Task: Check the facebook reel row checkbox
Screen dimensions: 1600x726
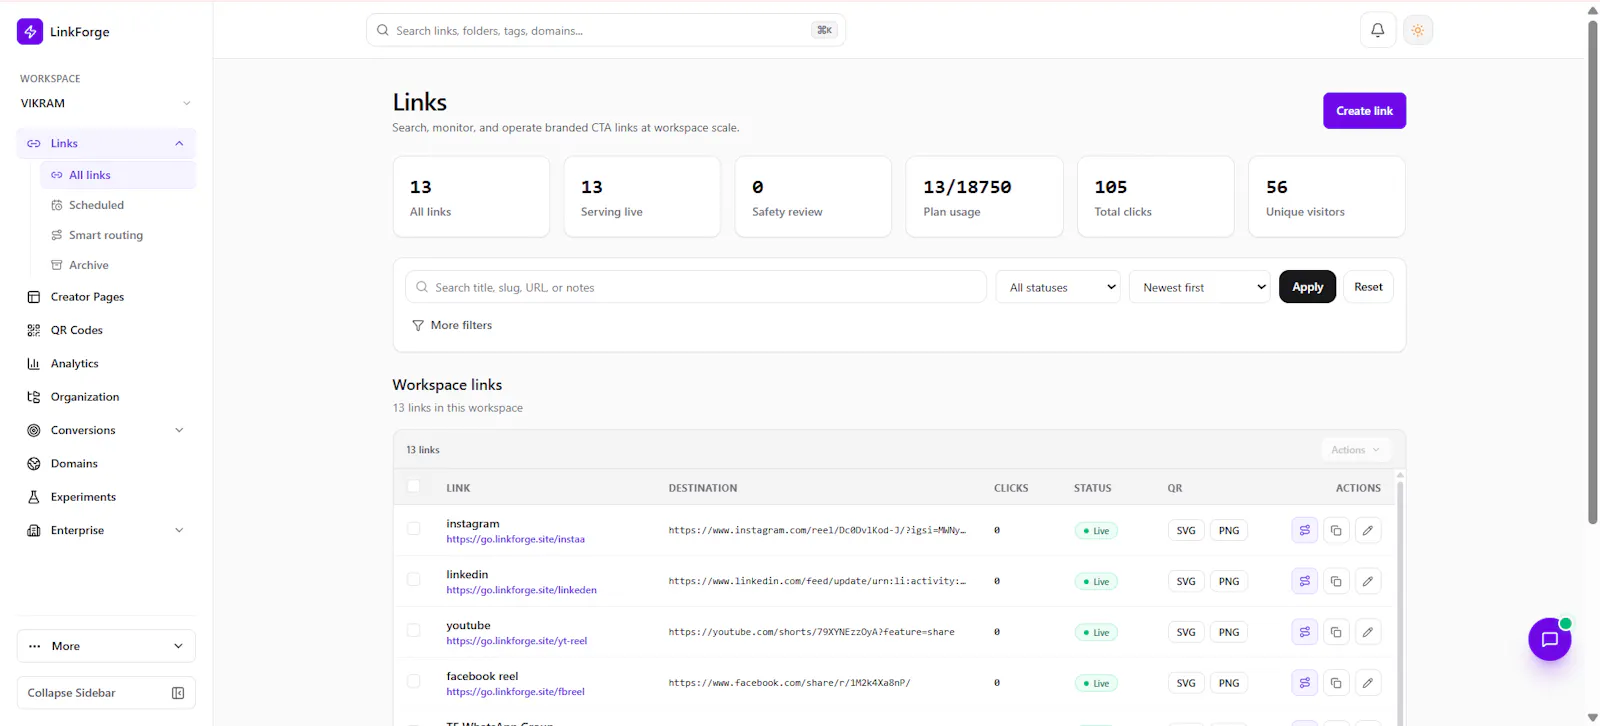Action: tap(413, 681)
